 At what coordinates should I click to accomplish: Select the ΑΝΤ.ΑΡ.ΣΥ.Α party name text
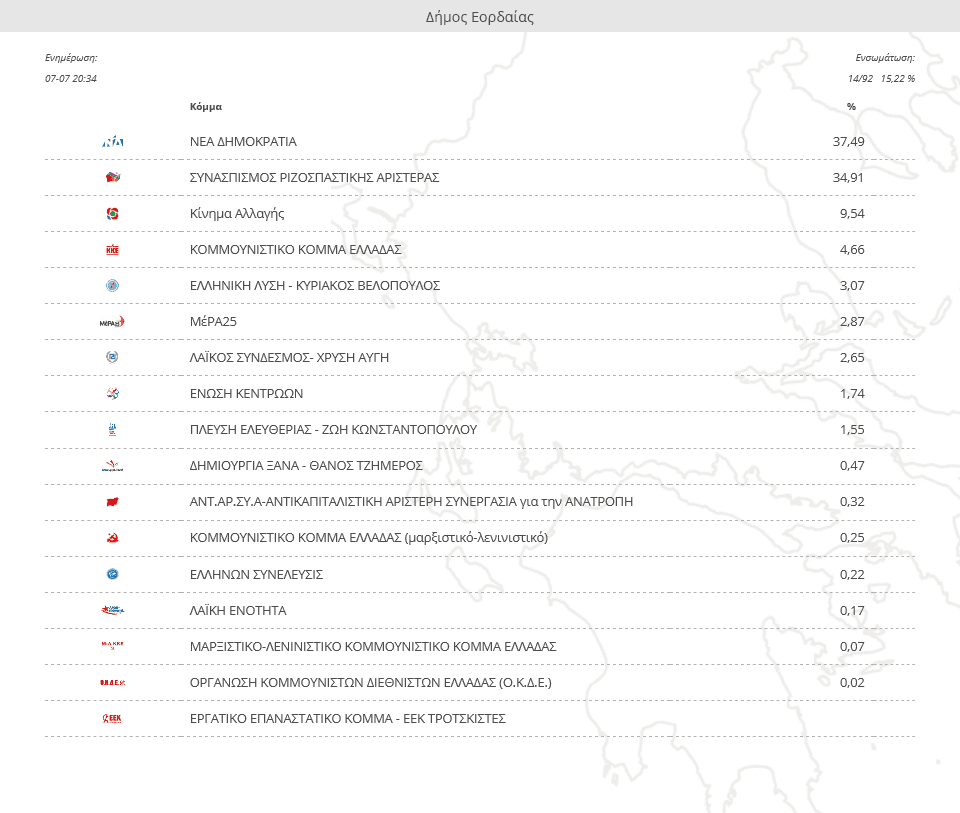(411, 502)
